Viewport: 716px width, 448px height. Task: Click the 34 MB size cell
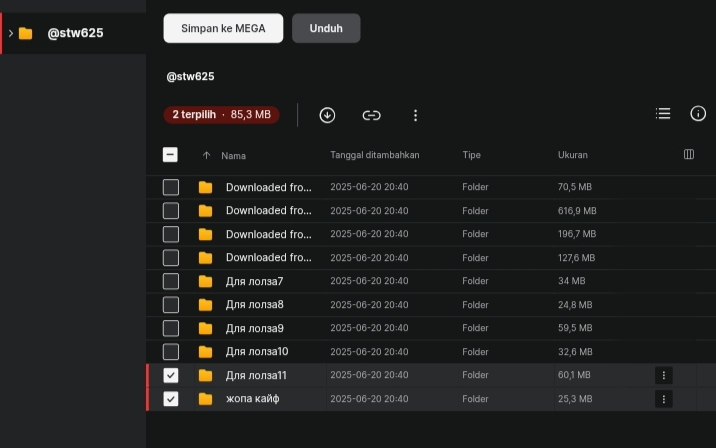click(x=571, y=281)
